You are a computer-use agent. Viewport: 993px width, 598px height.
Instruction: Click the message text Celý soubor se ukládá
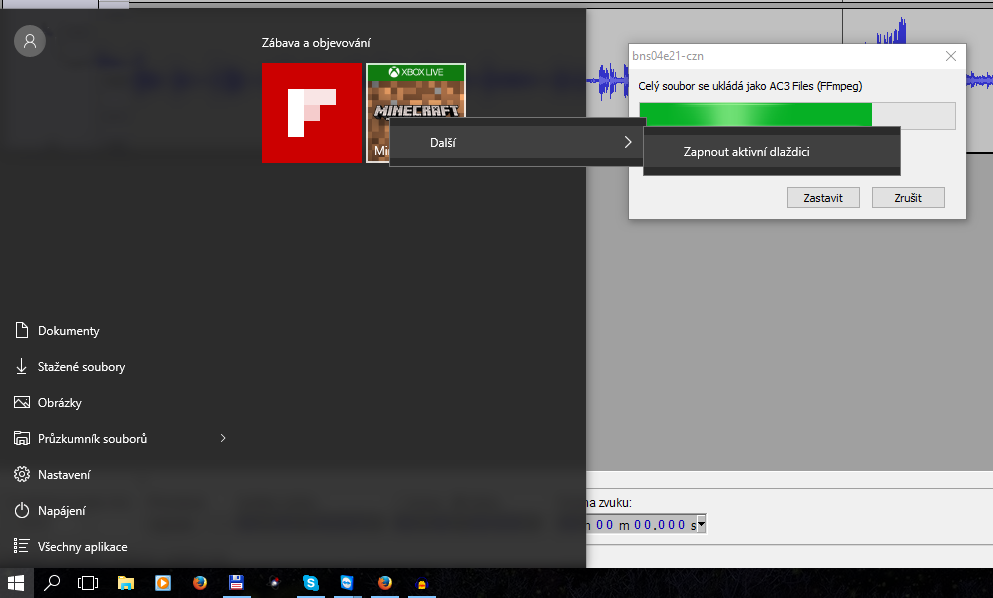(750, 86)
